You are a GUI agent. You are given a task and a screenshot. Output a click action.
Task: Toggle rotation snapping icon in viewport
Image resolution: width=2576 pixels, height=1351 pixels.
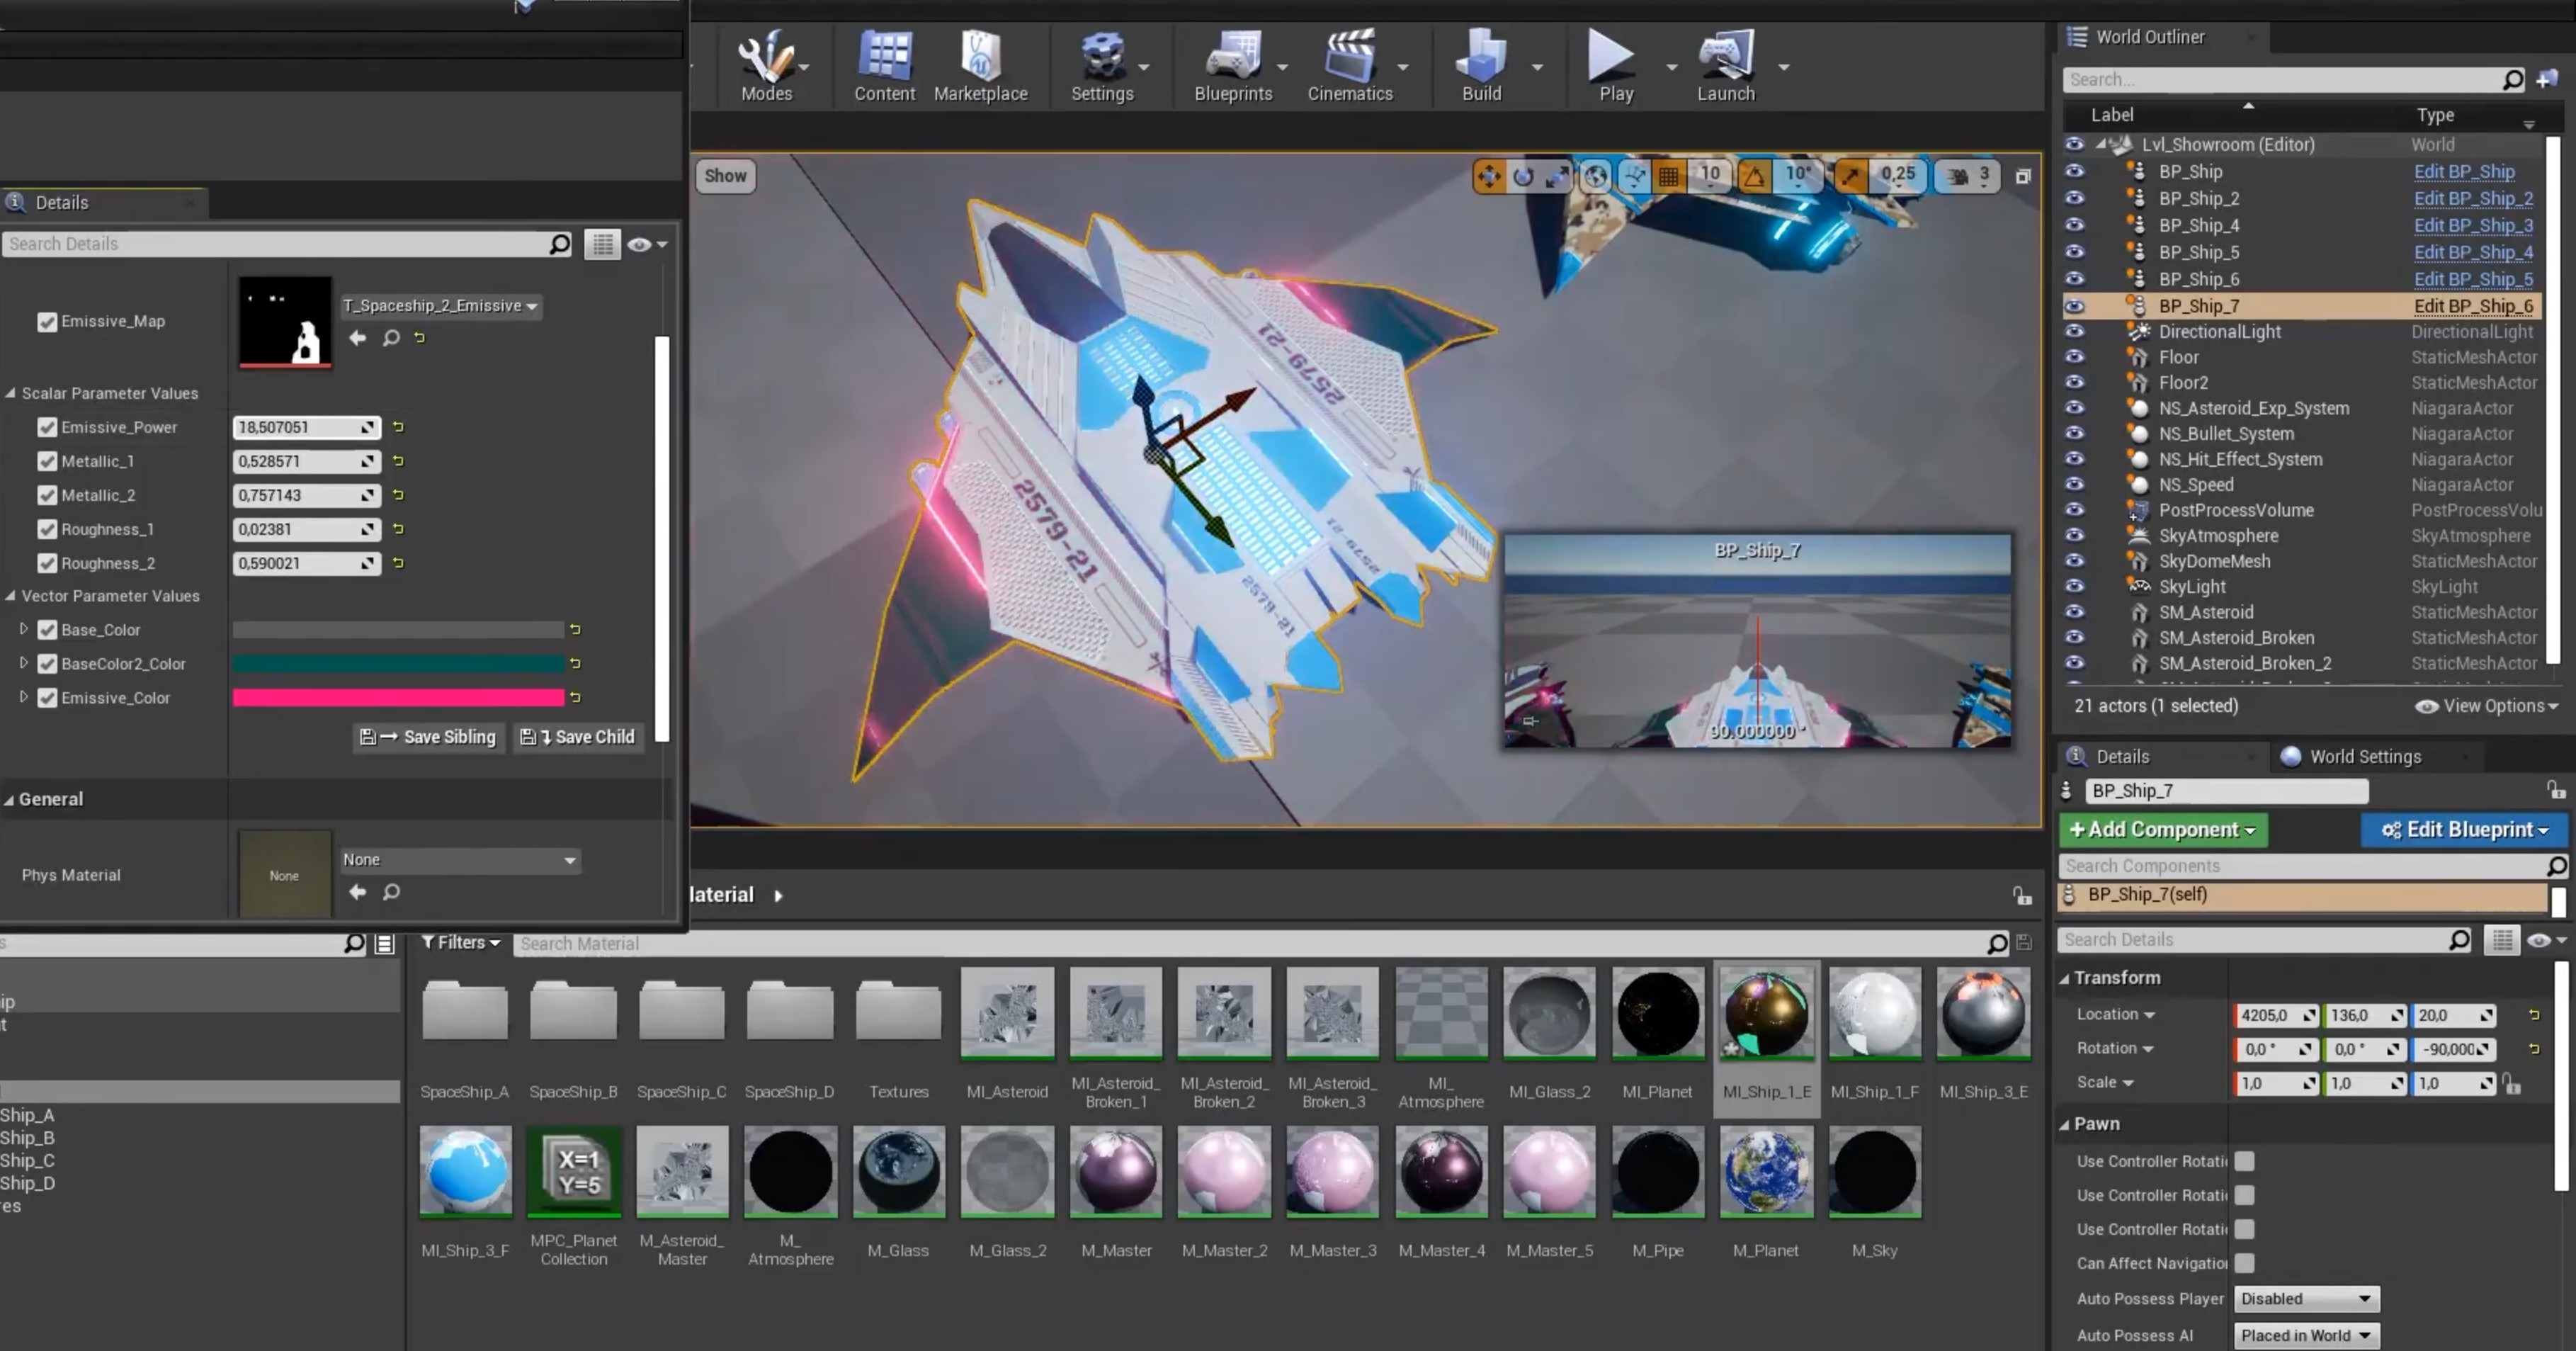1753,176
